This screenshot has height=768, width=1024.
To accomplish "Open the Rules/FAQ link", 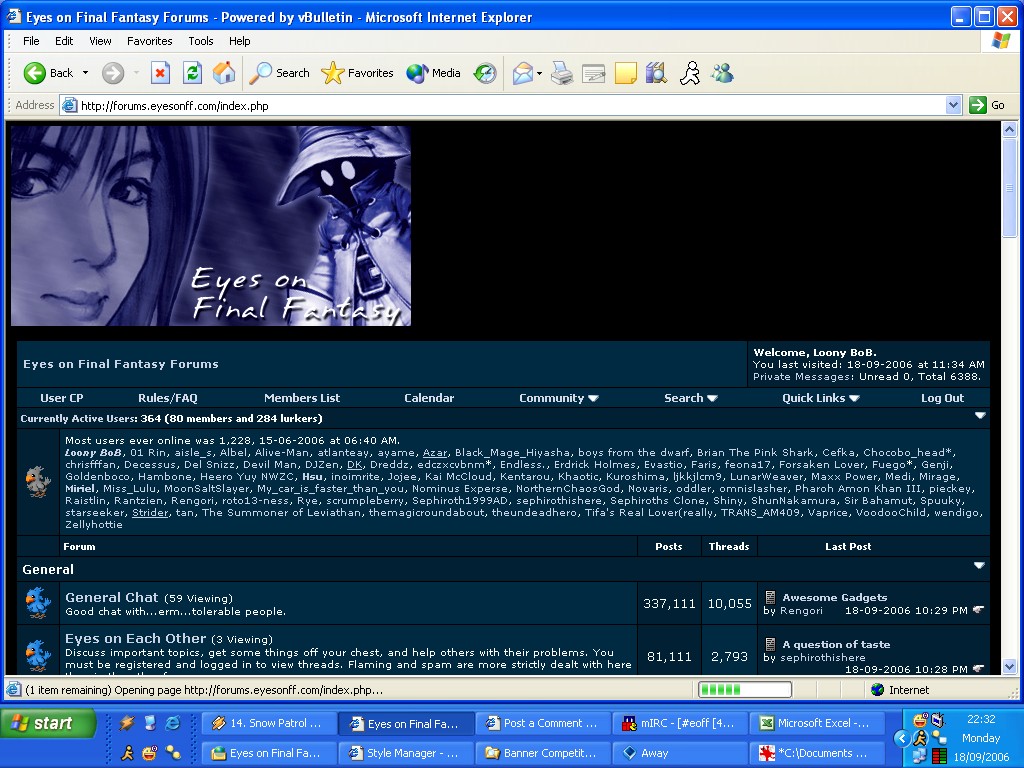I will (x=168, y=398).
